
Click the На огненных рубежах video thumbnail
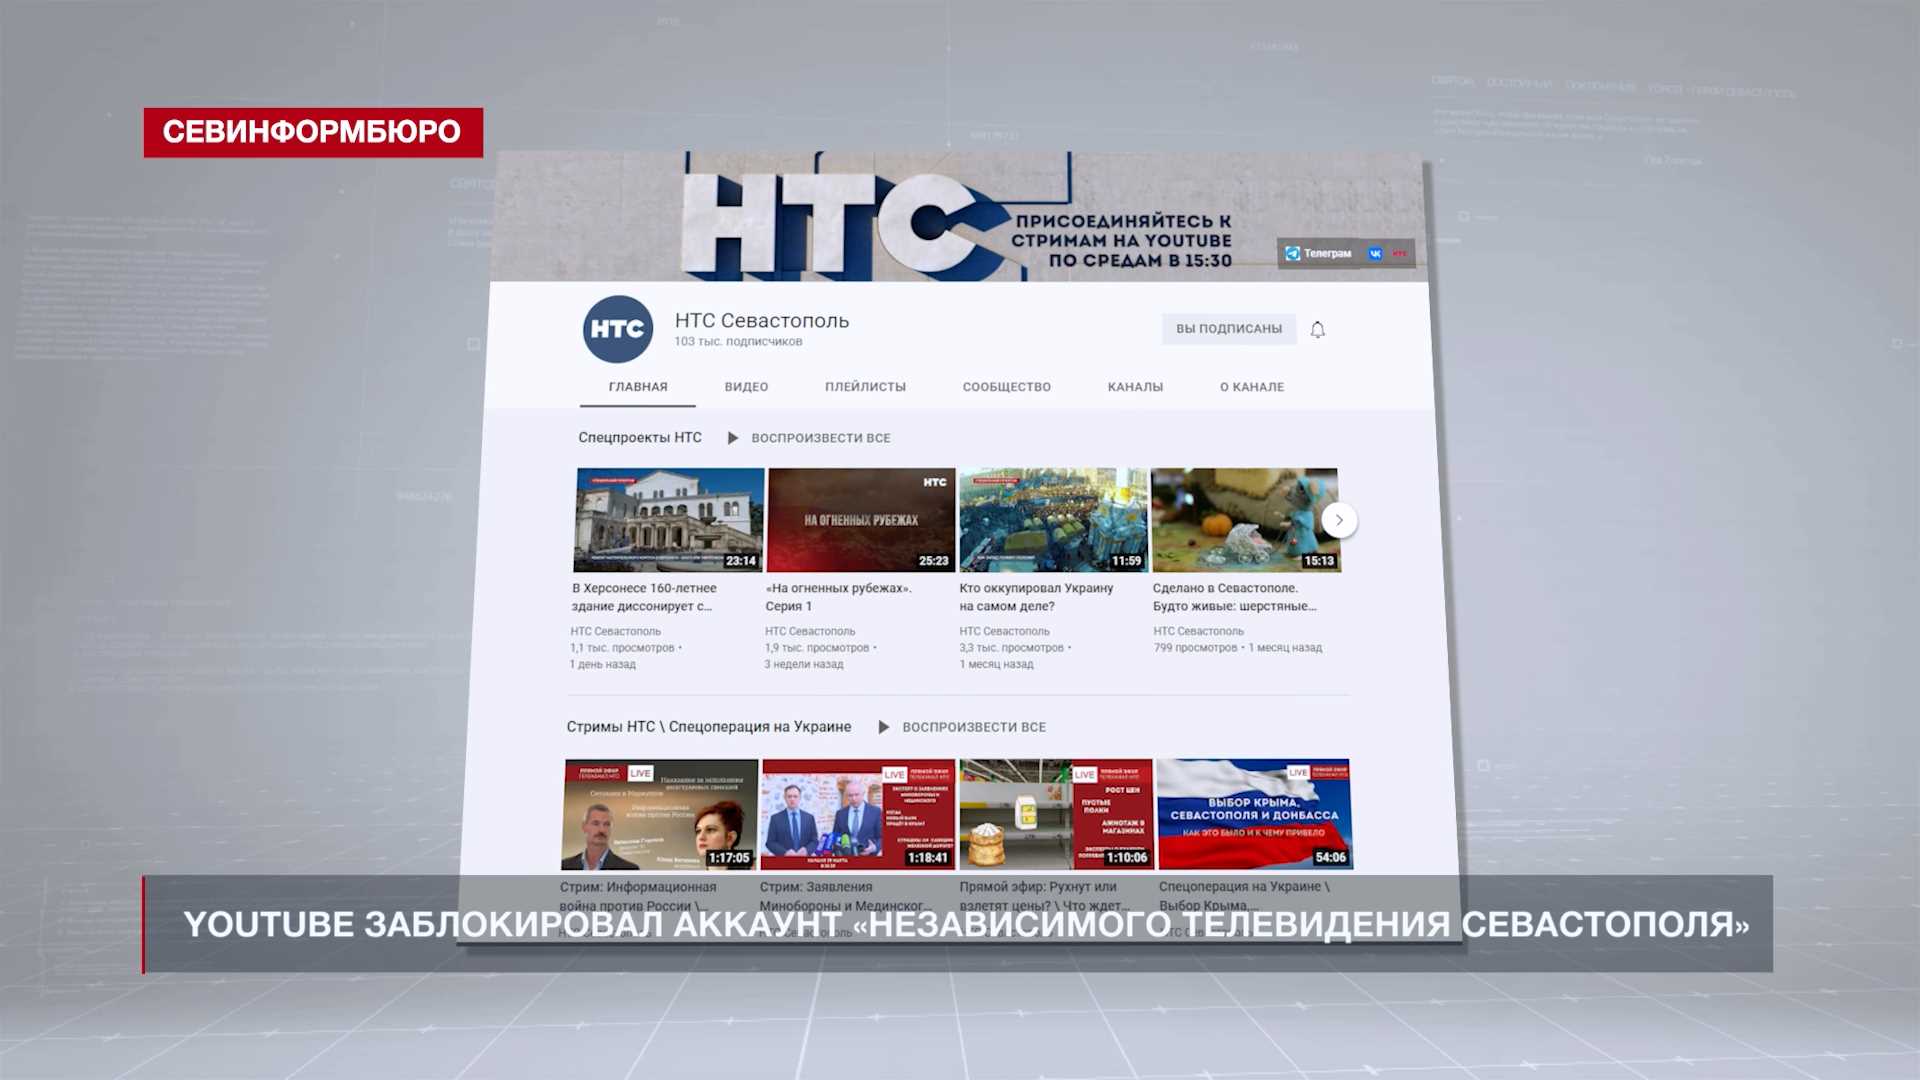tap(860, 518)
